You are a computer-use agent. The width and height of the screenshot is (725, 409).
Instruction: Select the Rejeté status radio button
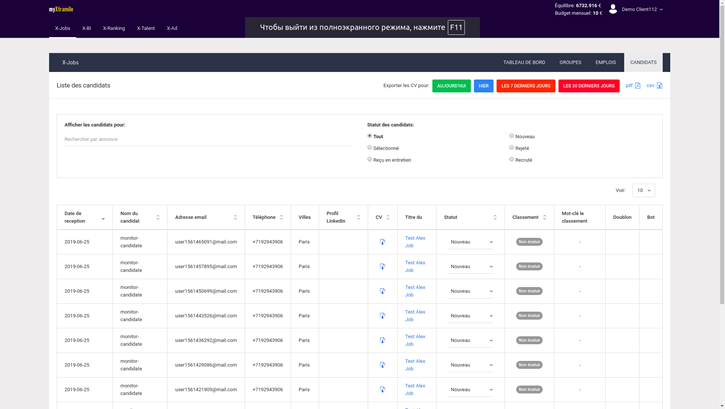[x=511, y=147]
